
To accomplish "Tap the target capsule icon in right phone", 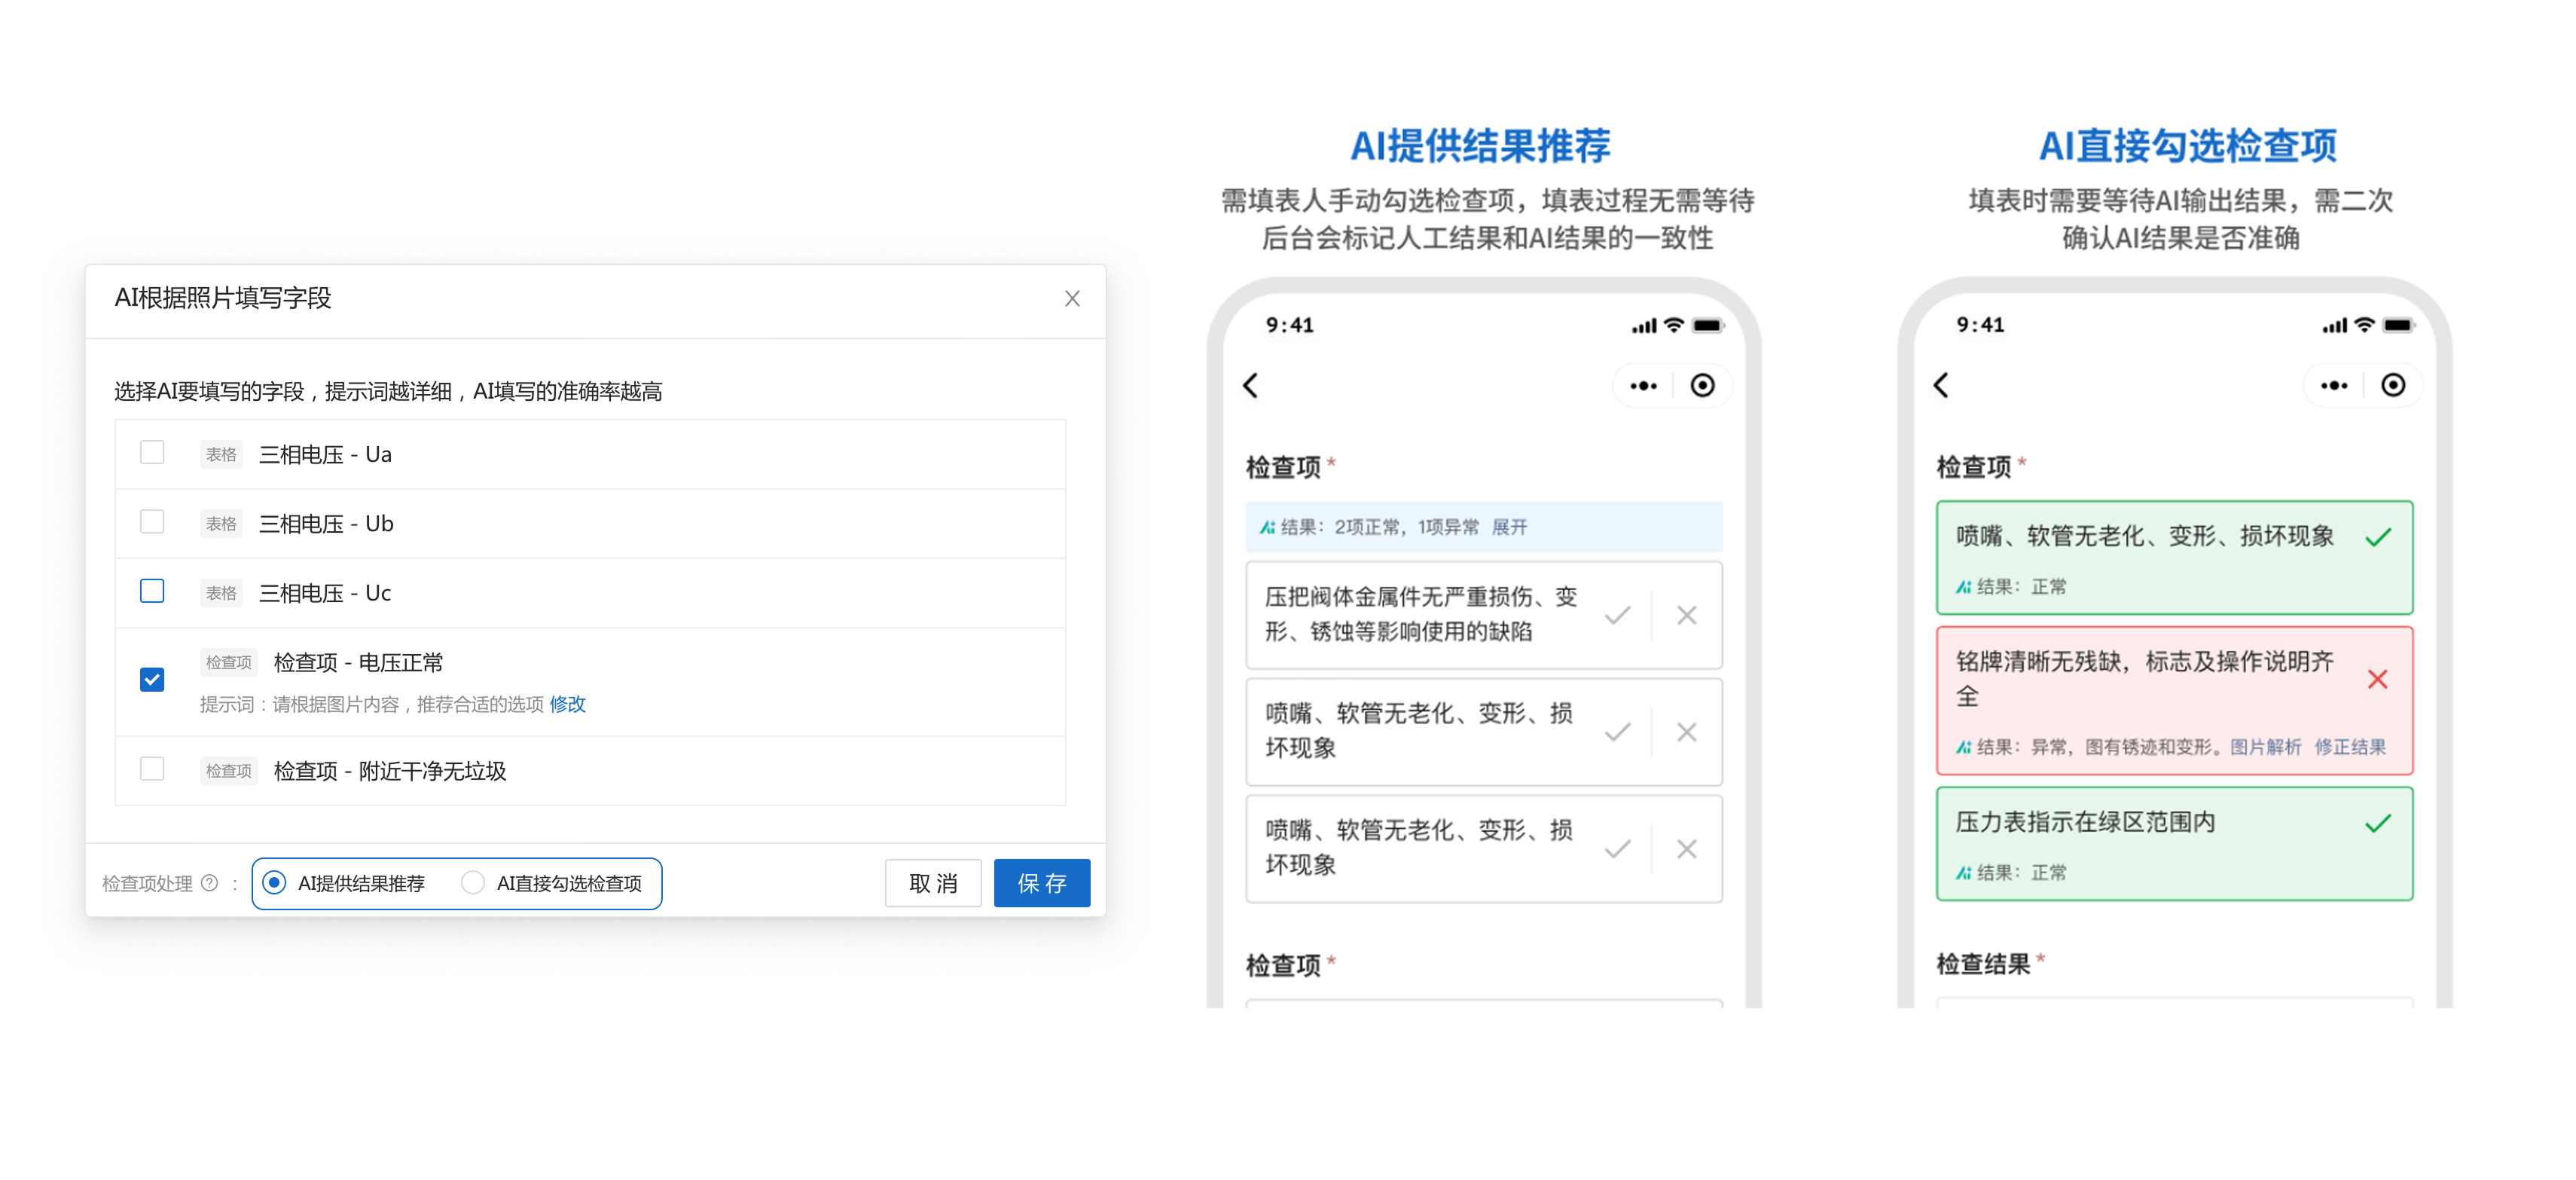I will [x=2393, y=386].
